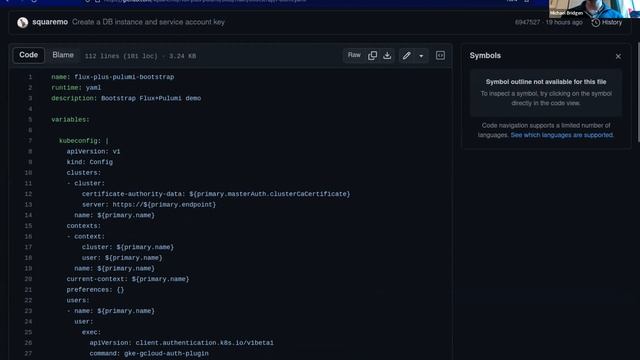Click the 'kind: Config' line
The image size is (640, 360).
tap(90, 162)
